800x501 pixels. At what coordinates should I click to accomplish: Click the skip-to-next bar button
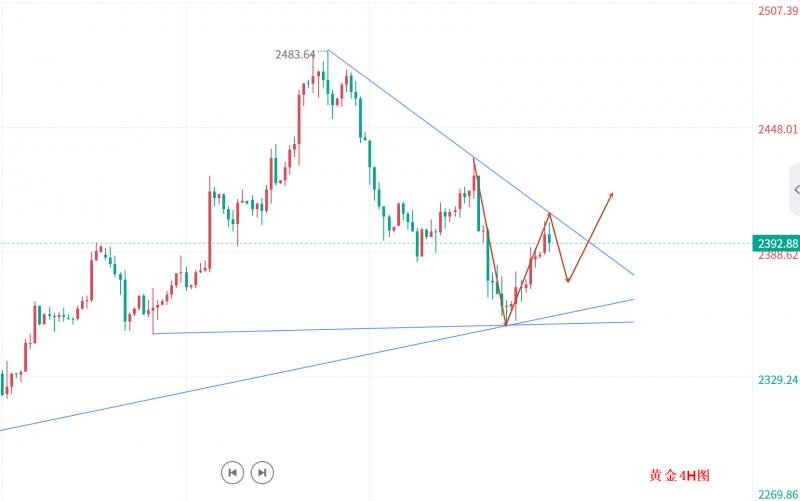point(261,472)
